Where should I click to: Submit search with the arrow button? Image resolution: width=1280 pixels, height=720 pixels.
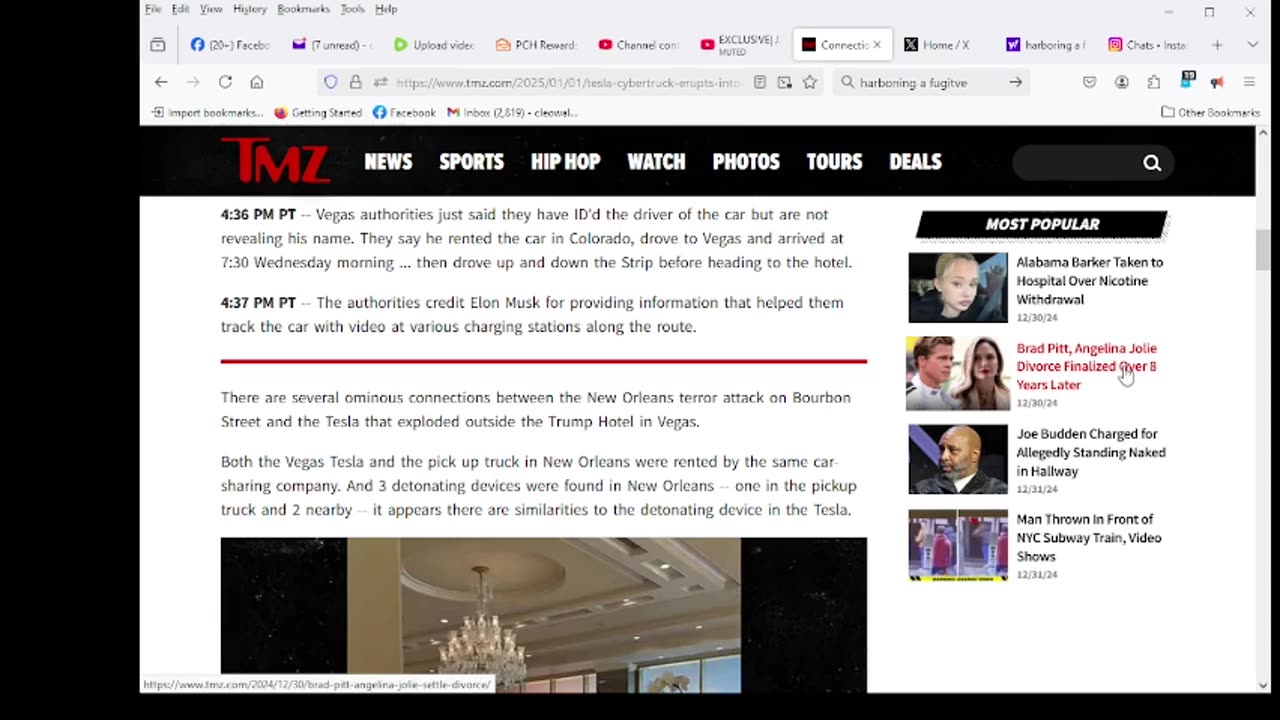1015,82
